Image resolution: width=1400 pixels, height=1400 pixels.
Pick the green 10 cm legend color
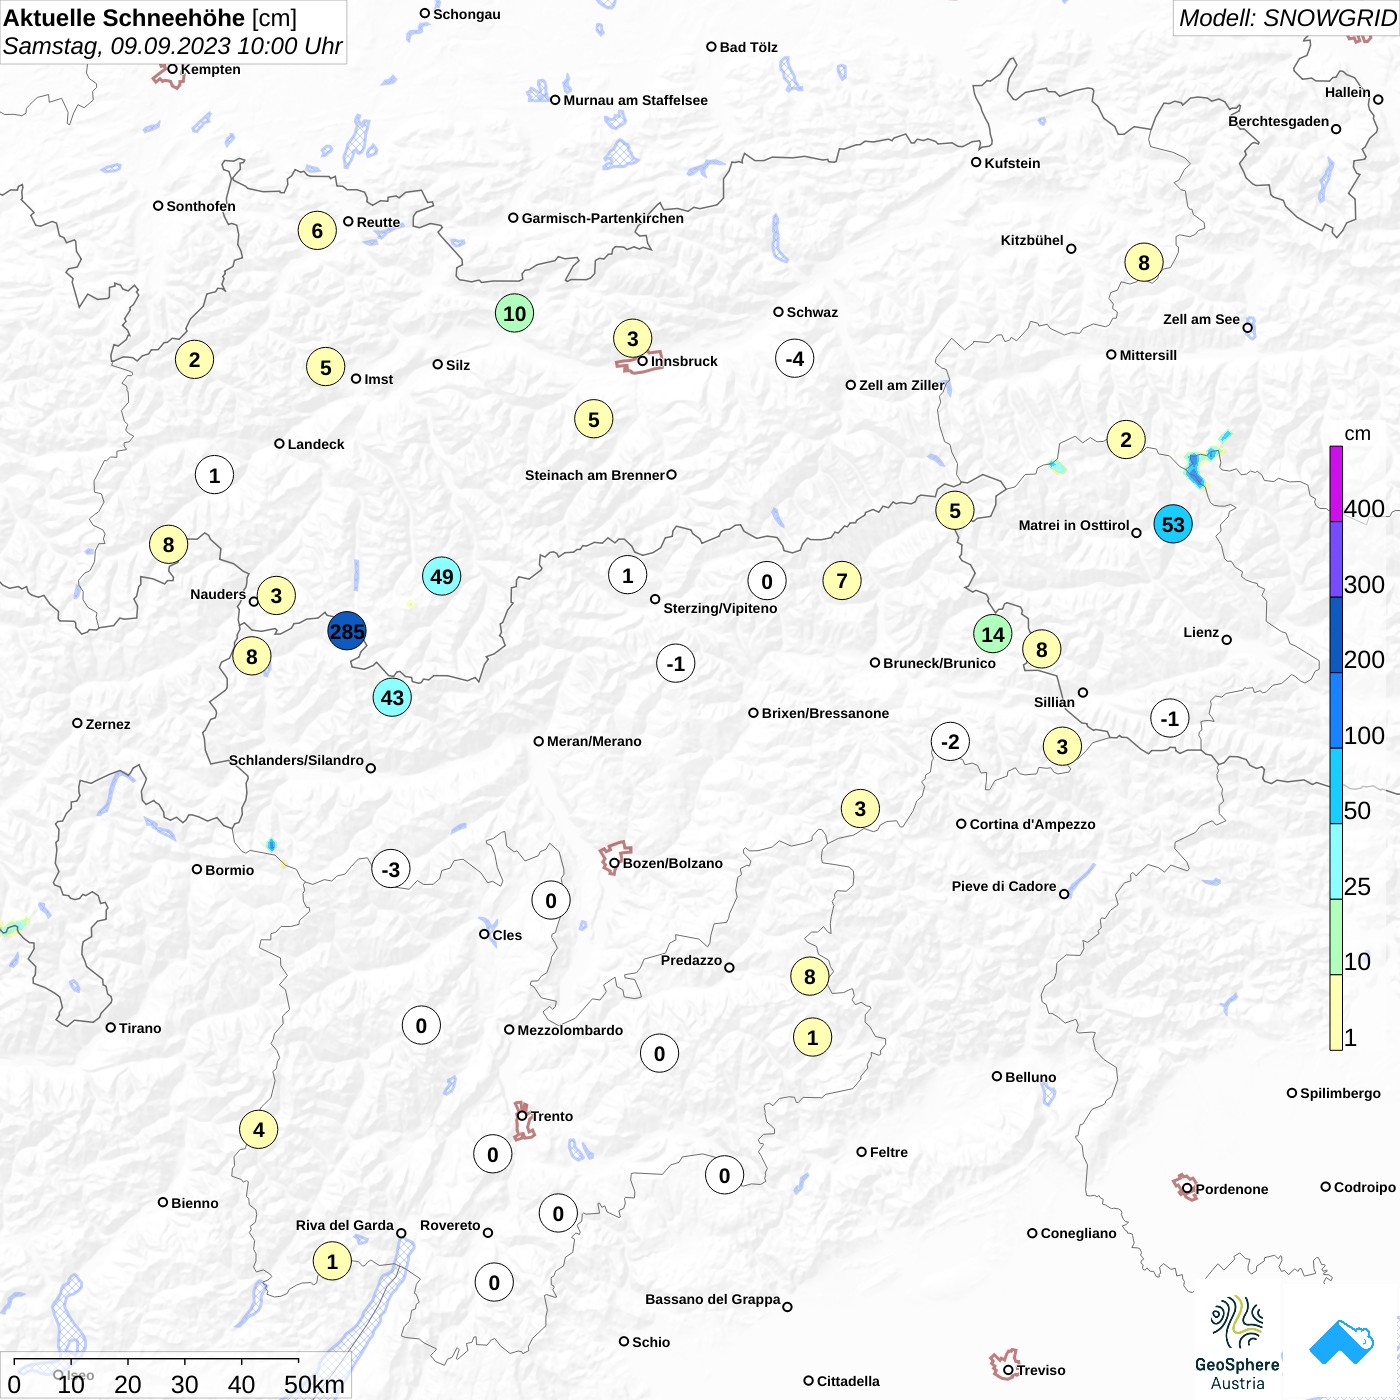(x=1336, y=937)
